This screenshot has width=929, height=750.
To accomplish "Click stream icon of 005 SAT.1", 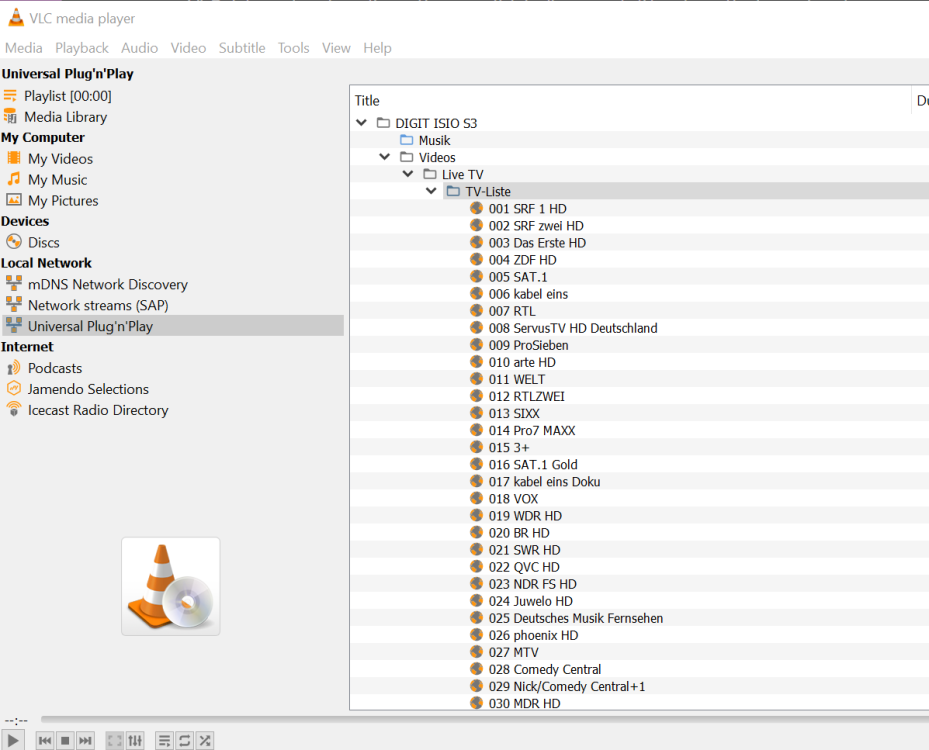I will [476, 277].
